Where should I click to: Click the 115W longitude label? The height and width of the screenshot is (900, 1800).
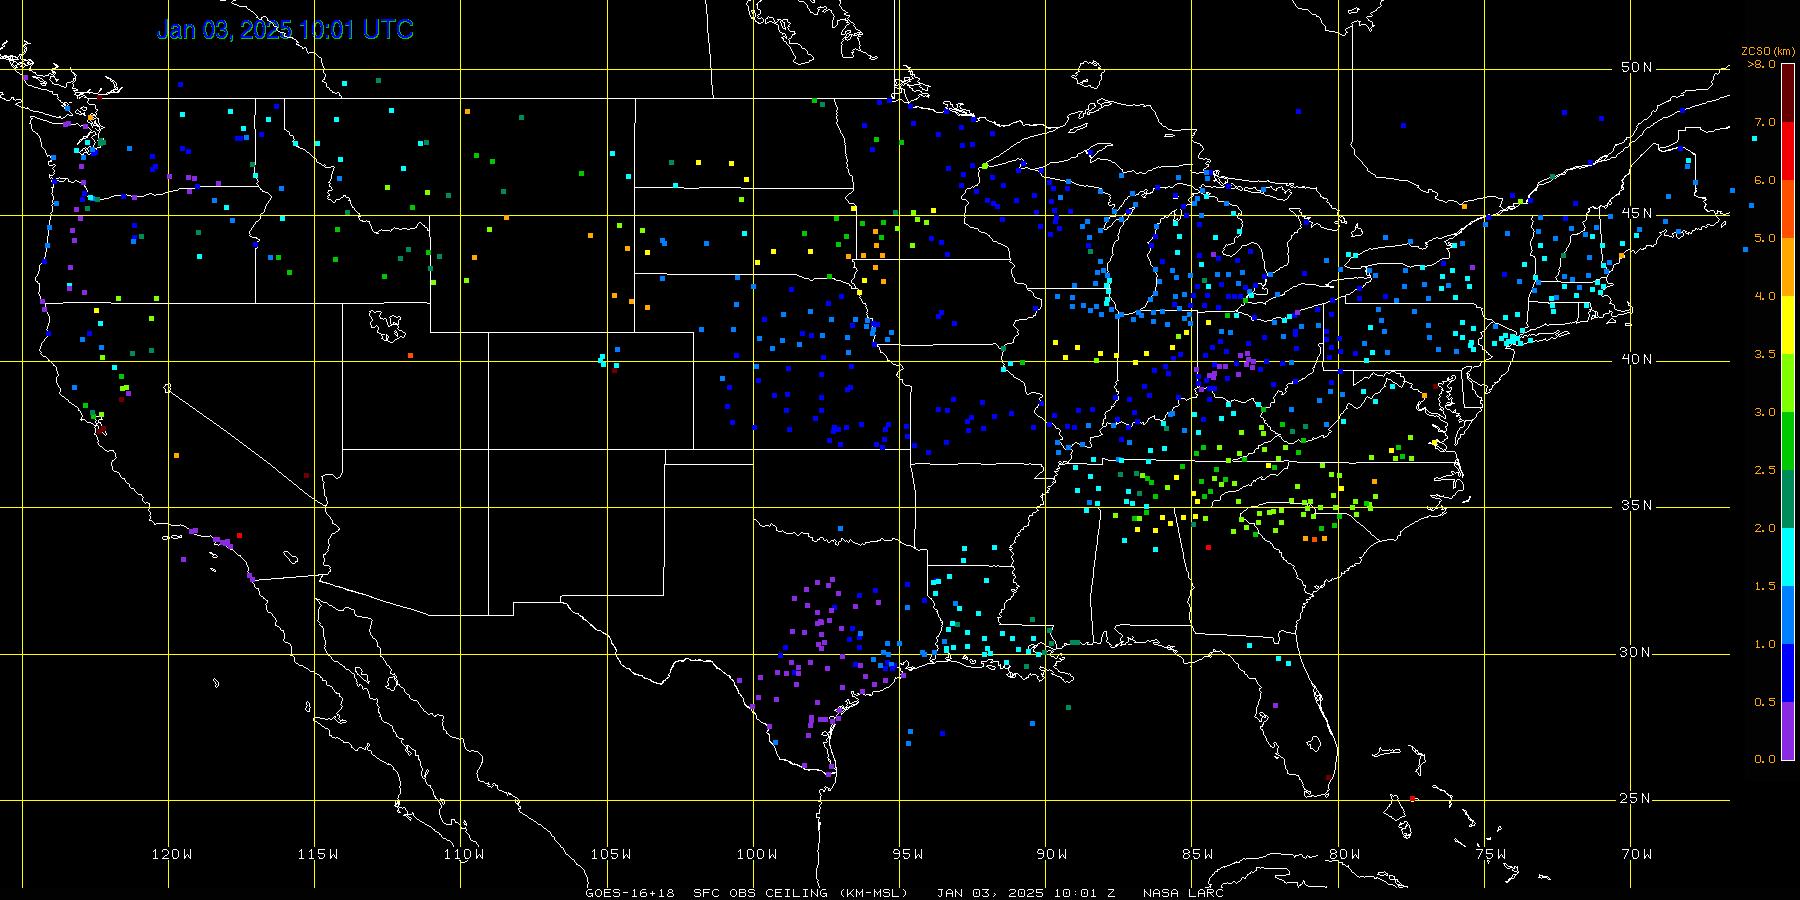tap(318, 854)
